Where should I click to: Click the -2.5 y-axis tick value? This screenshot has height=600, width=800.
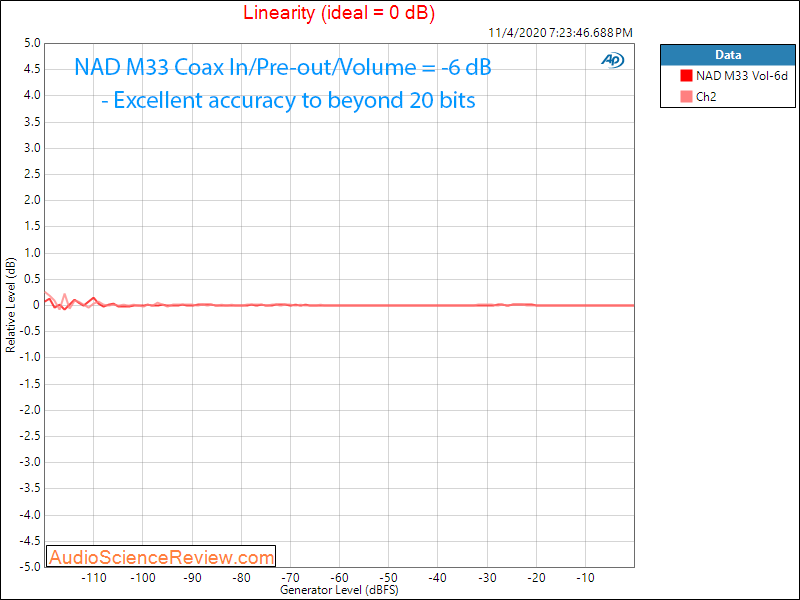pyautogui.click(x=30, y=436)
